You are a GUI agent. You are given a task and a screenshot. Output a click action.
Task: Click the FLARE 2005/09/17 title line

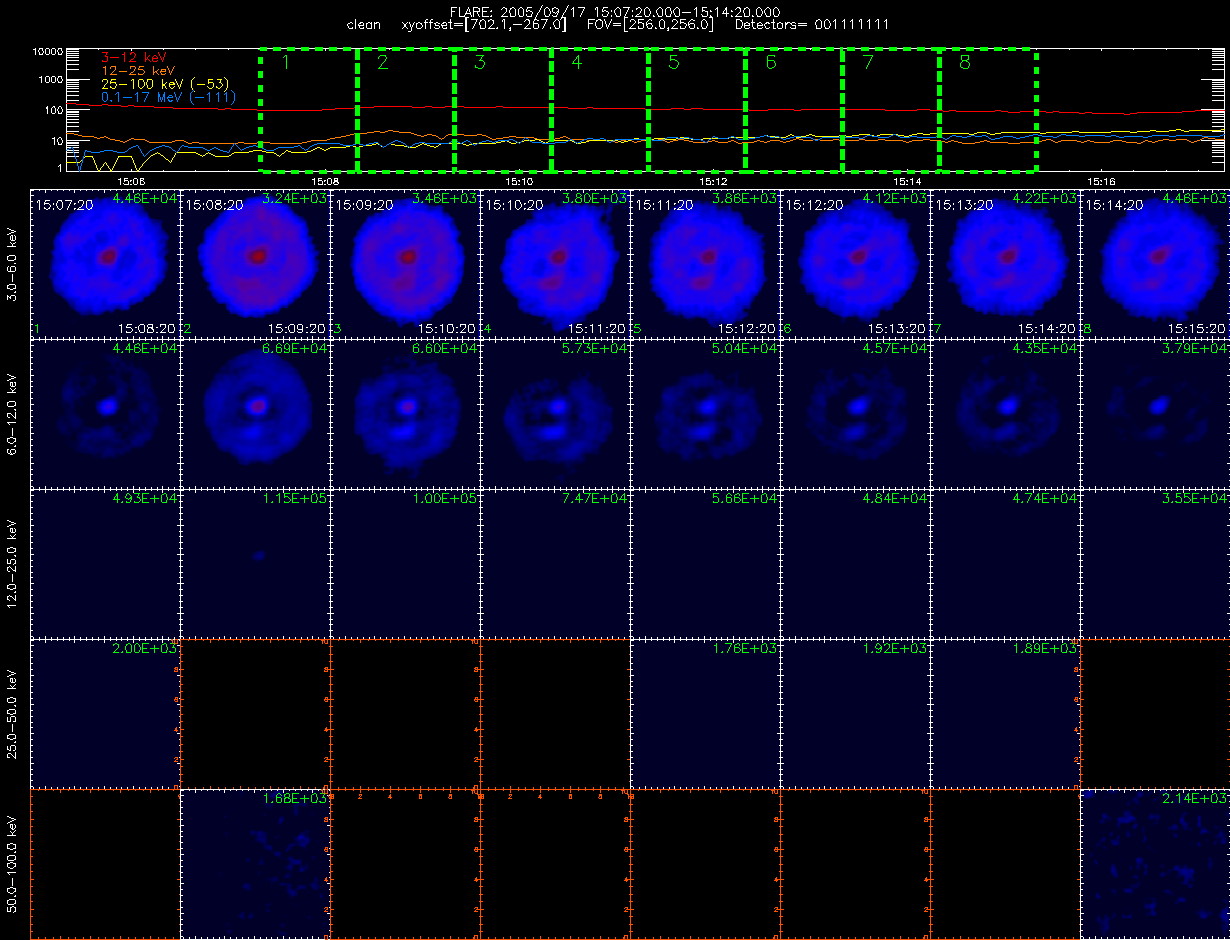pyautogui.click(x=615, y=12)
